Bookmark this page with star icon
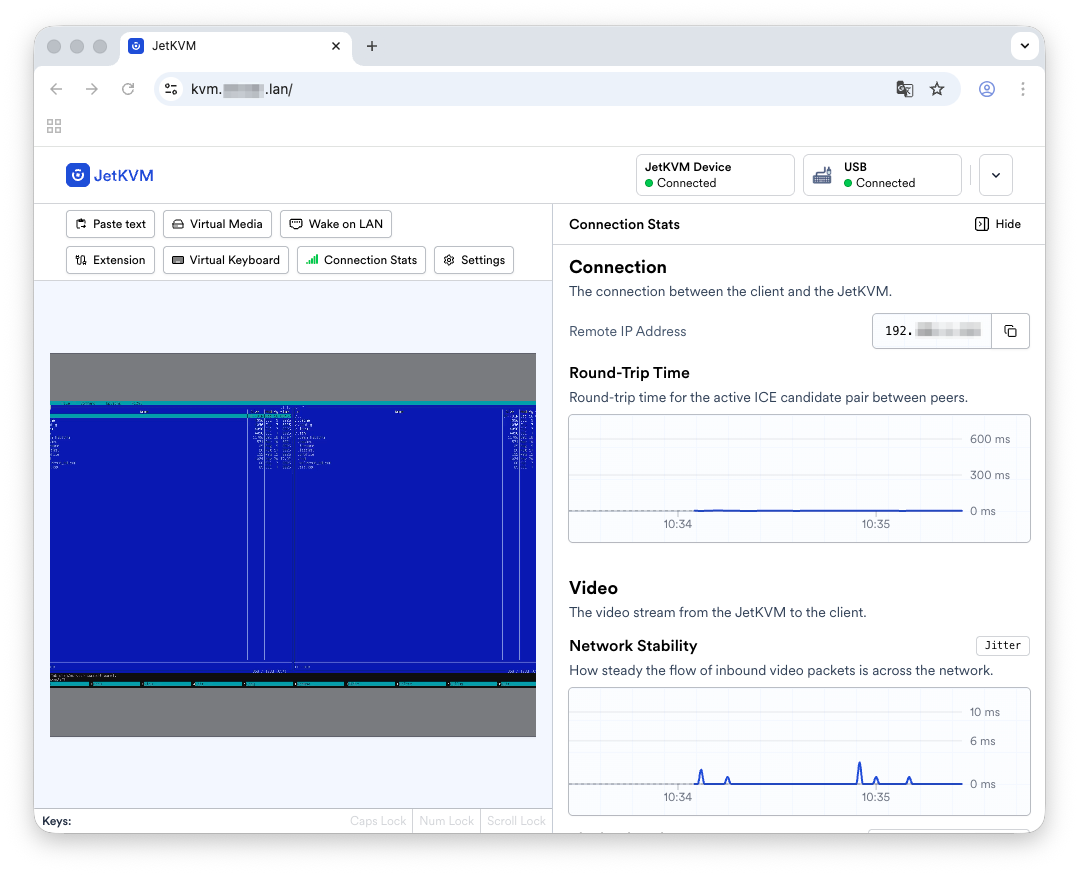Screen dimensions: 1079x875 tap(937, 89)
